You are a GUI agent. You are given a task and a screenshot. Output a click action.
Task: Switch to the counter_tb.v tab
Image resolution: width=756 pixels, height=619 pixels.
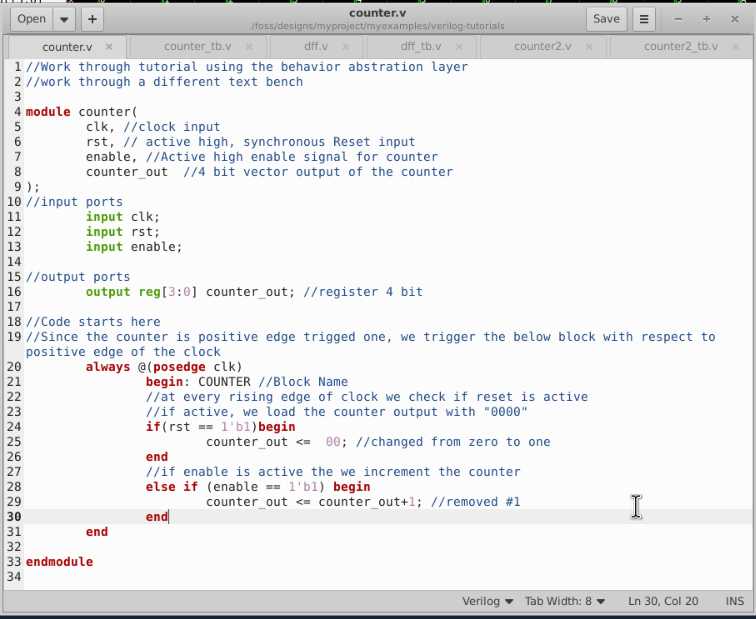(197, 47)
